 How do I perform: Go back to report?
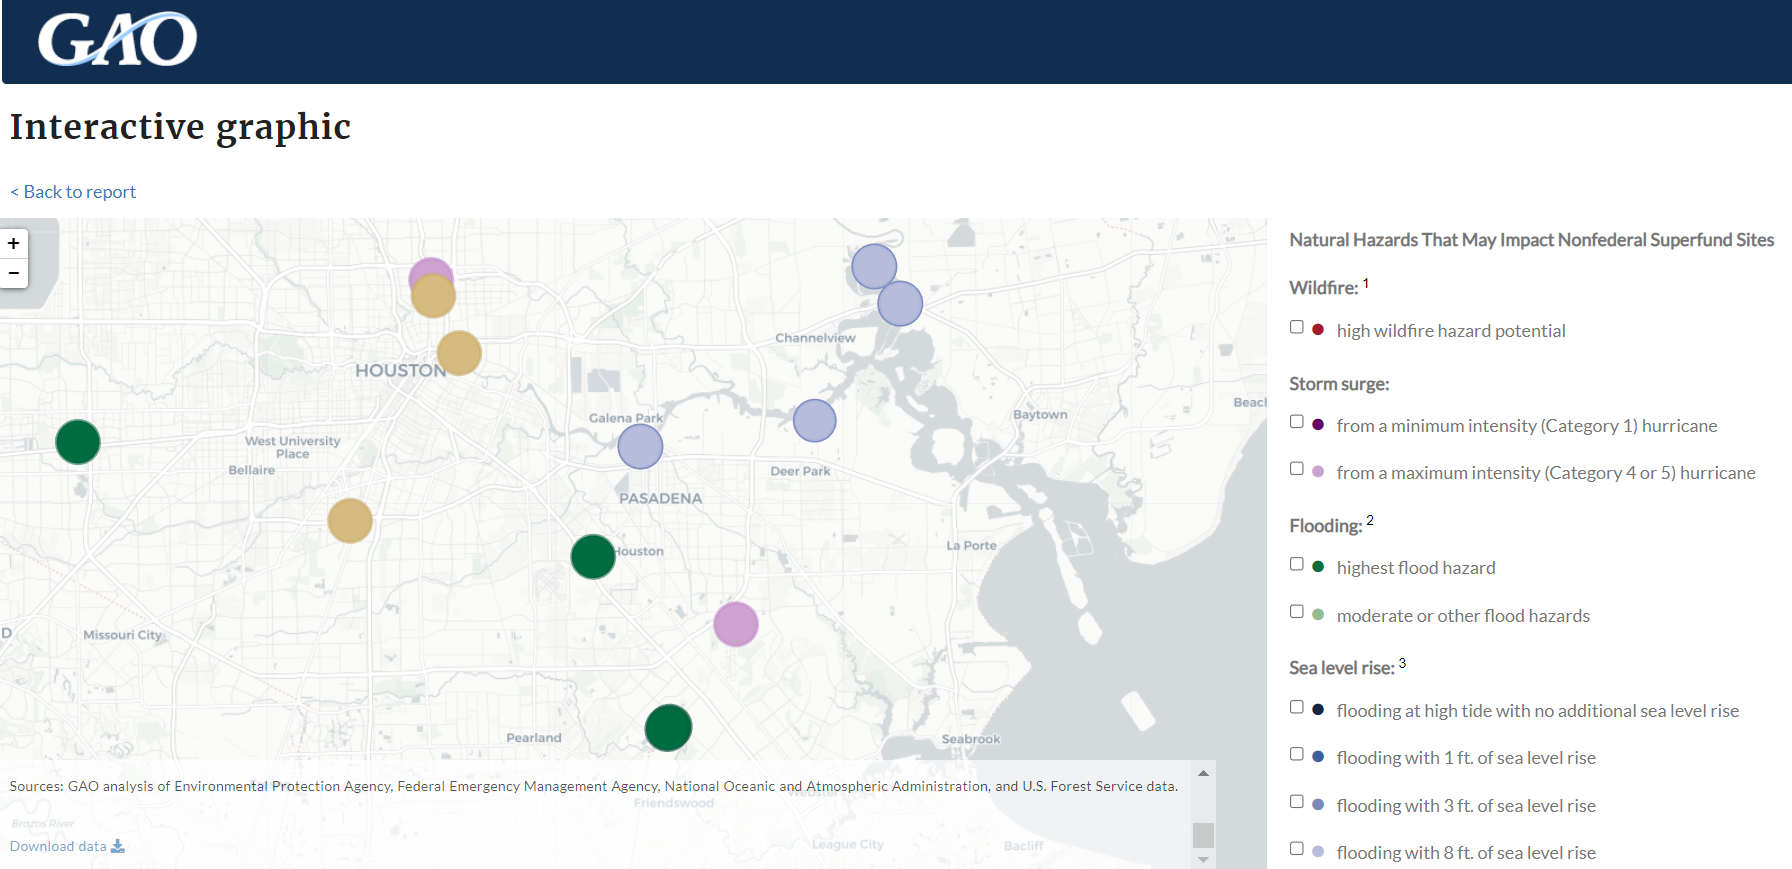click(x=73, y=192)
